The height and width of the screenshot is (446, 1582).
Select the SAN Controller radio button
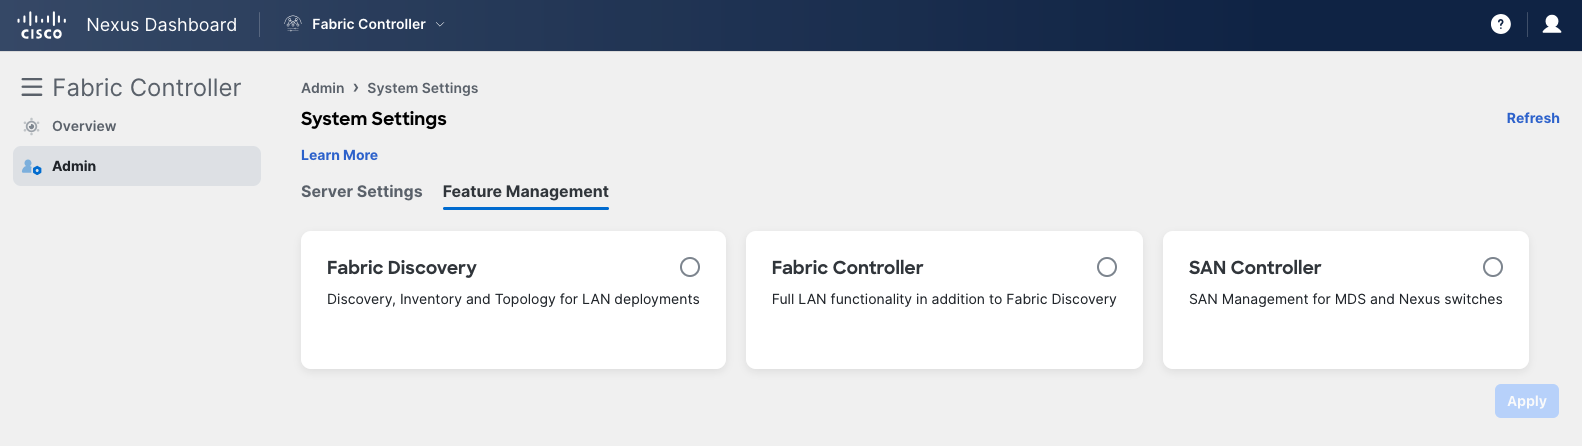pyautogui.click(x=1493, y=267)
